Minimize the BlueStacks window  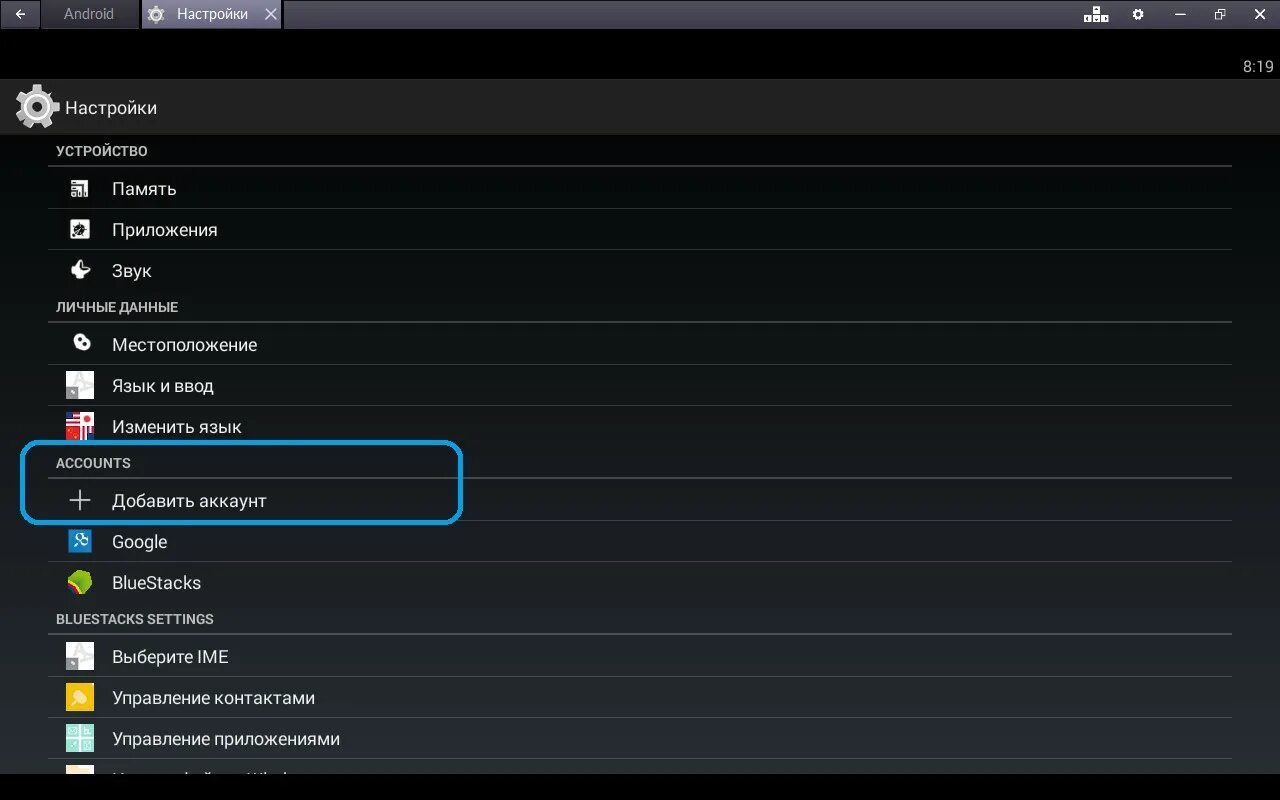coord(1181,14)
